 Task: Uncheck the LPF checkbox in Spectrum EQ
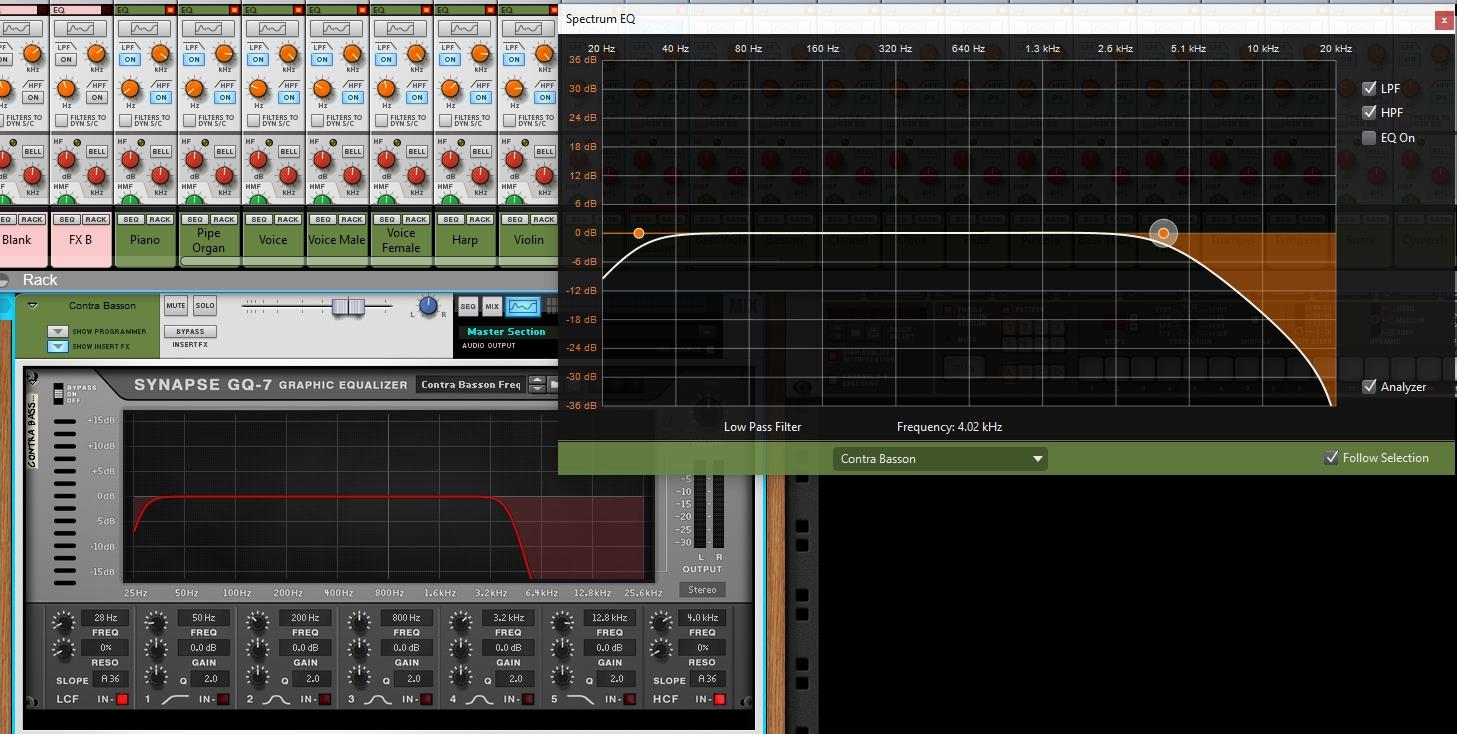[x=1370, y=88]
